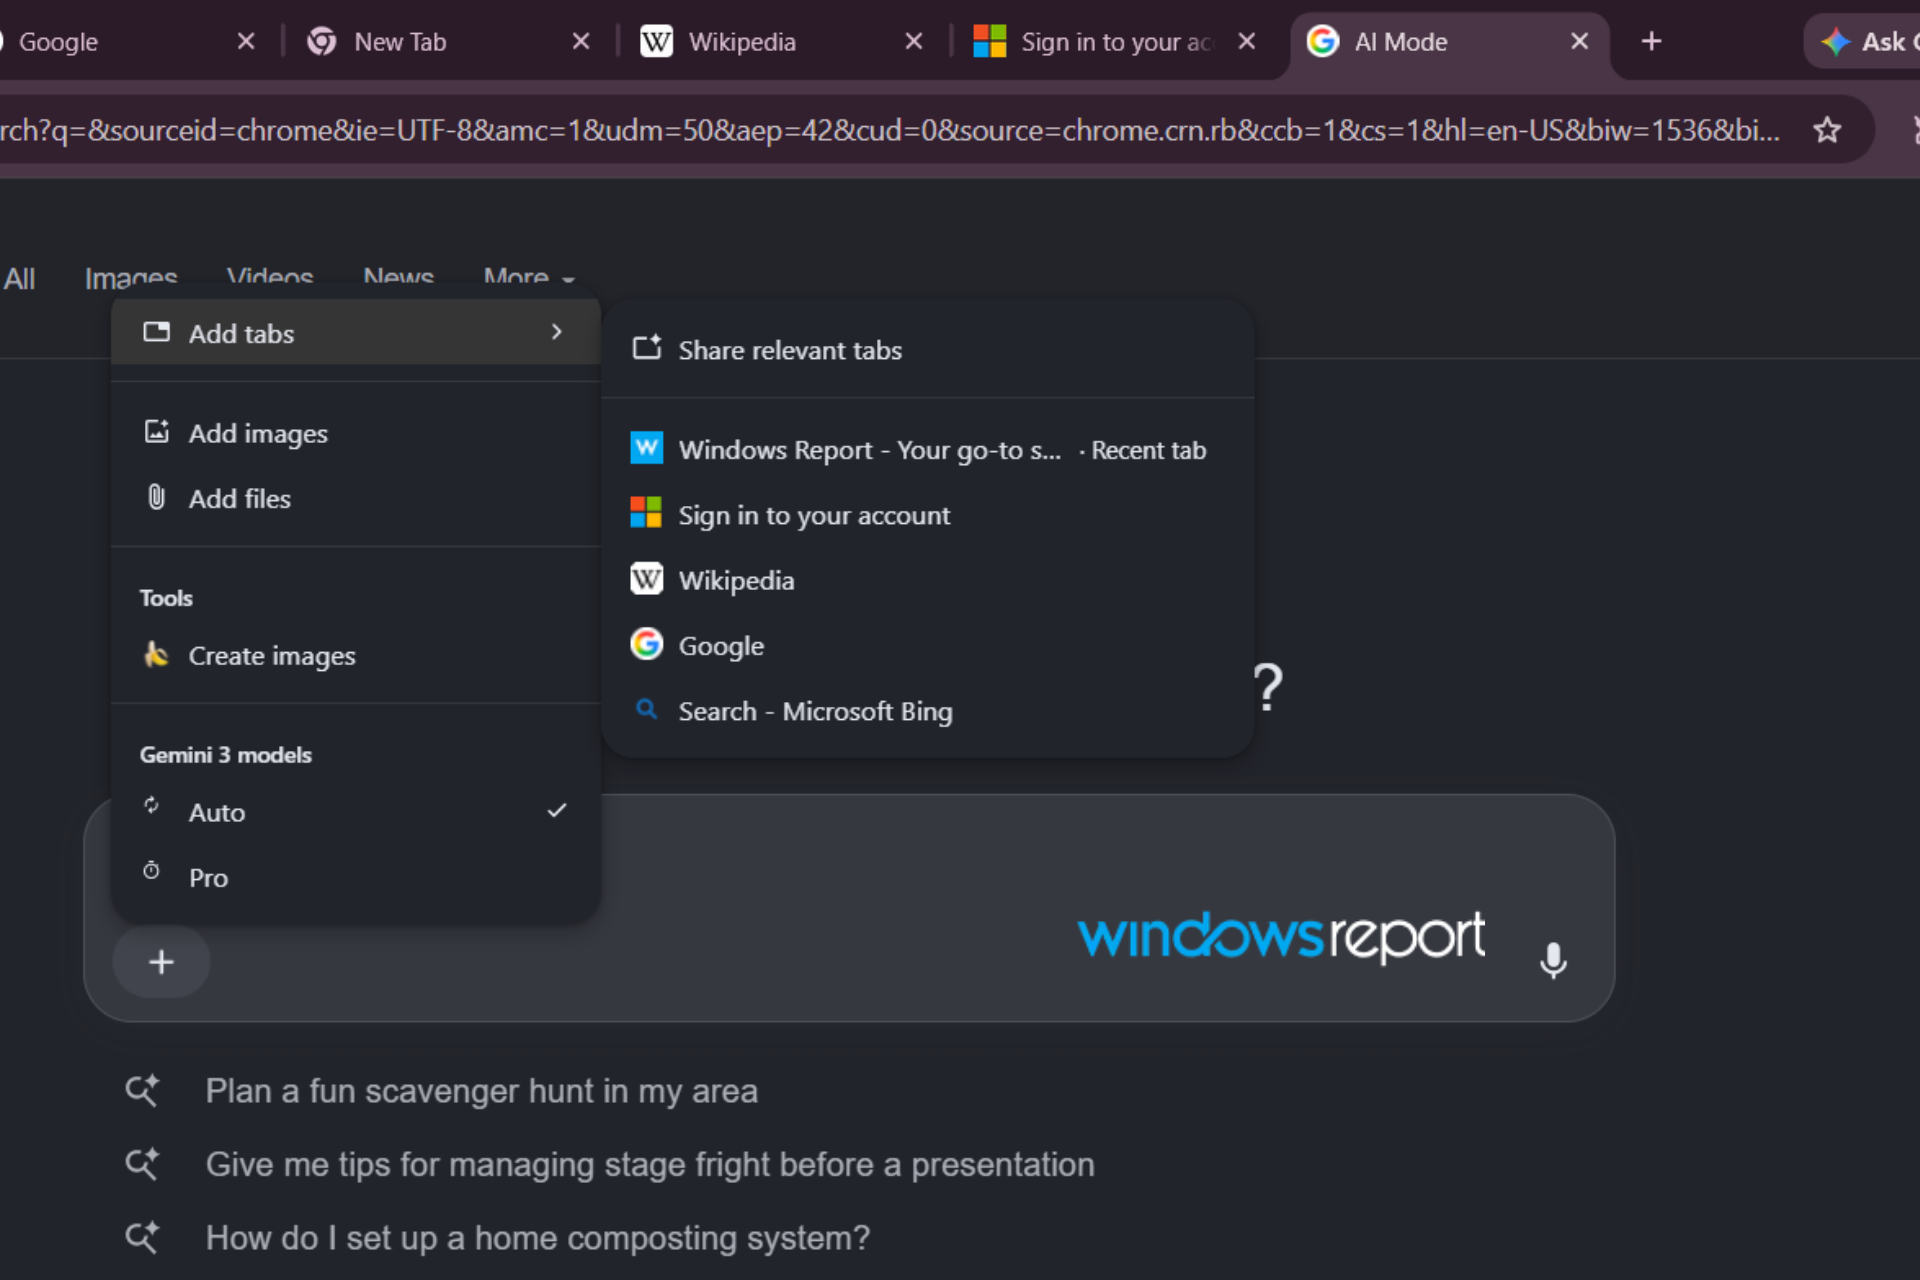Image resolution: width=1920 pixels, height=1280 pixels.
Task: Add the Search - Microsoft Bing tab
Action: (x=928, y=711)
